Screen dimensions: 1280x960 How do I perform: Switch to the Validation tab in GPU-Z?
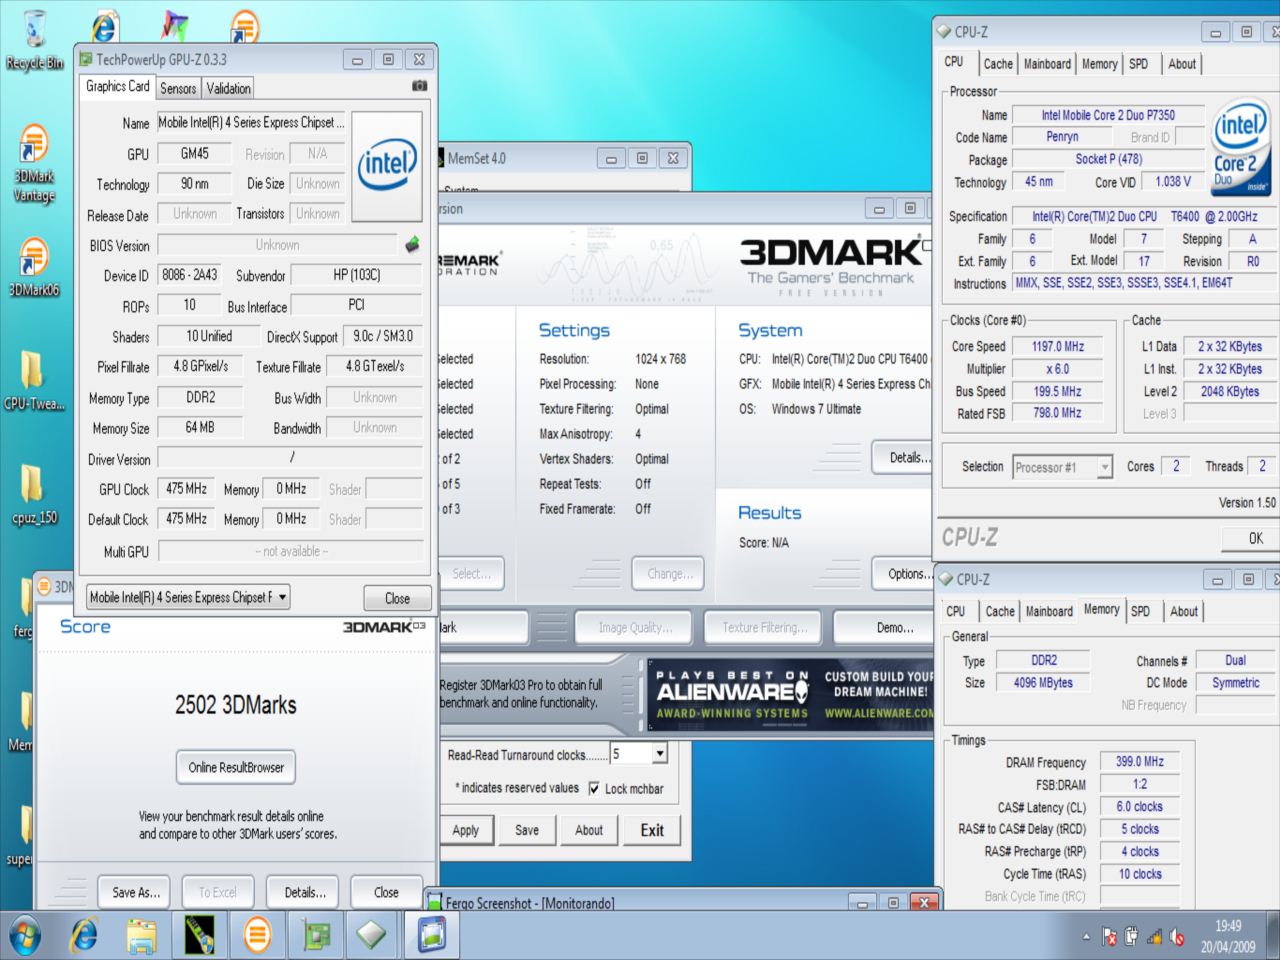point(228,88)
